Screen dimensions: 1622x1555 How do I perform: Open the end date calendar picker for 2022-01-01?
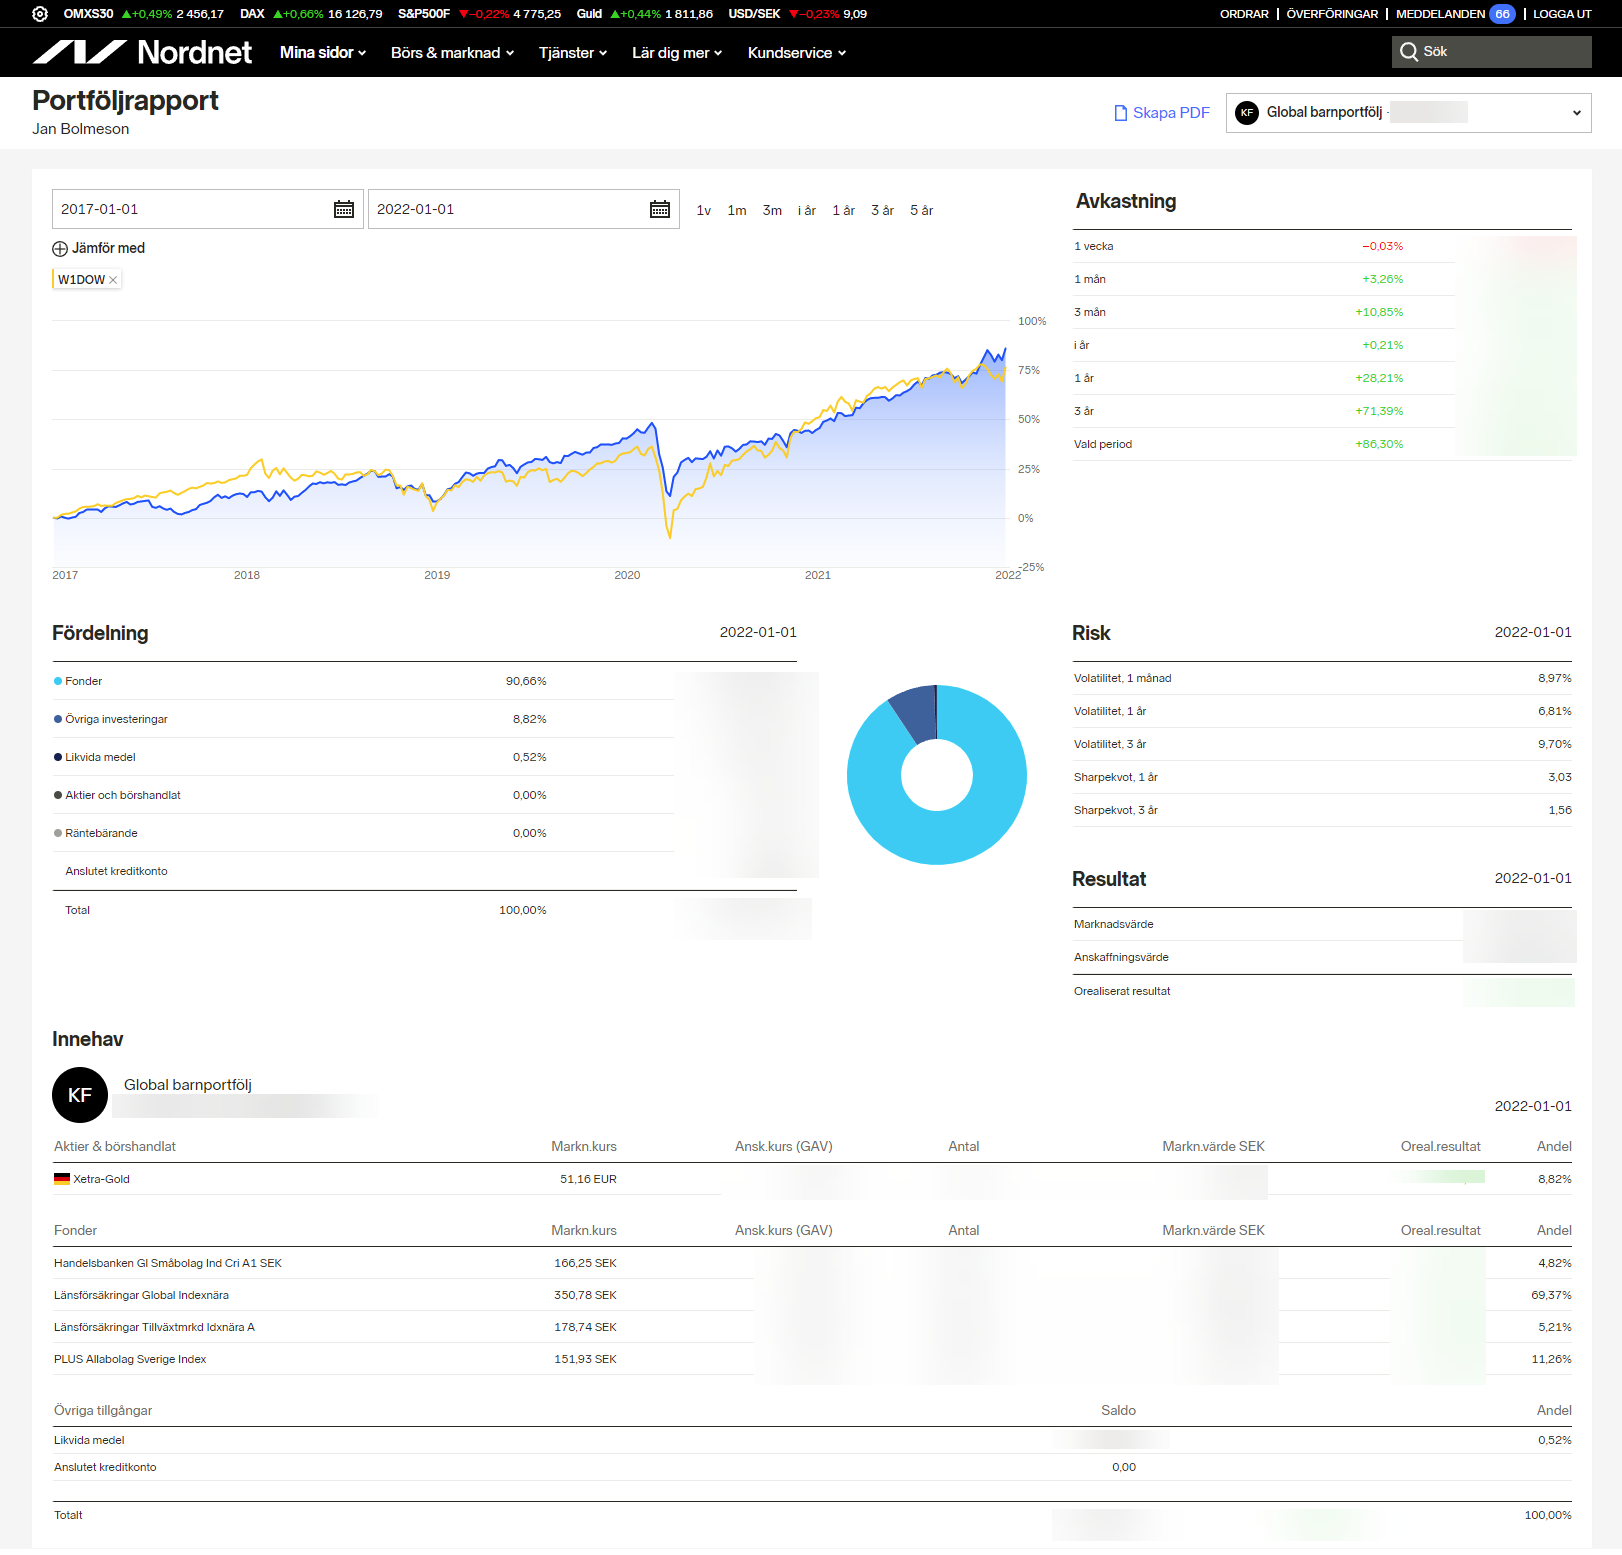pyautogui.click(x=660, y=209)
